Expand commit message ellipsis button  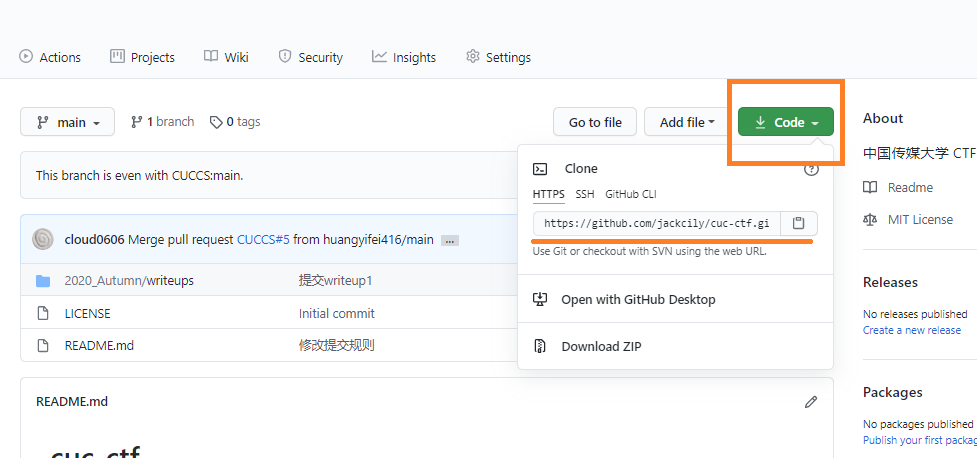click(x=450, y=240)
